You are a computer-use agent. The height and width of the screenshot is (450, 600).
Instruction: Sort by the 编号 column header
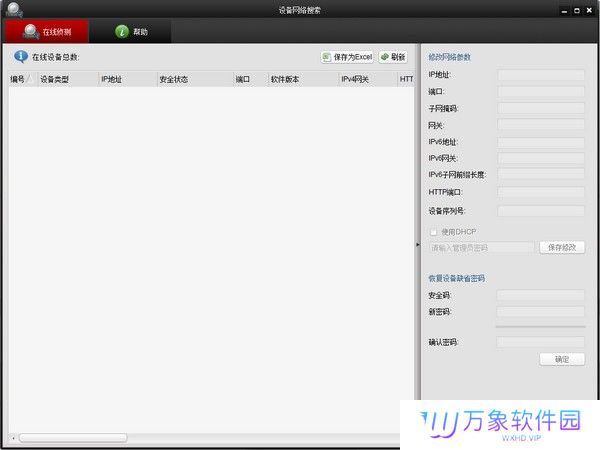[22, 79]
